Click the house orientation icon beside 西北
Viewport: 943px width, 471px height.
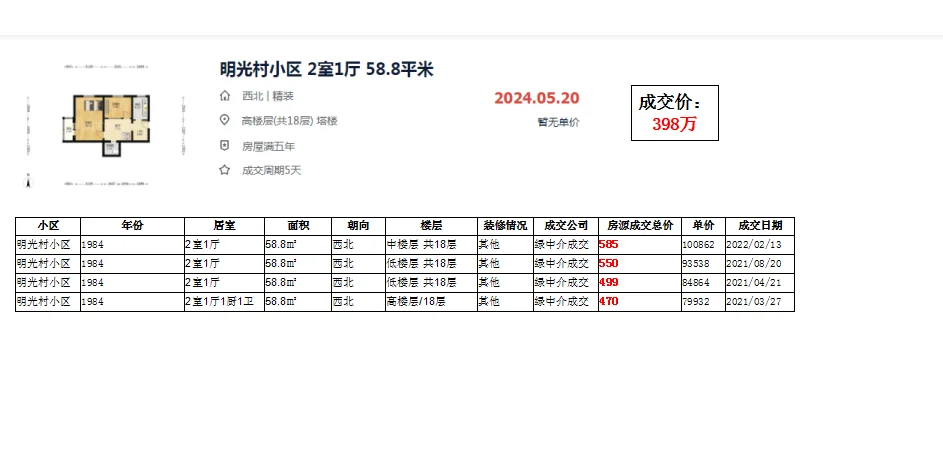tap(225, 96)
